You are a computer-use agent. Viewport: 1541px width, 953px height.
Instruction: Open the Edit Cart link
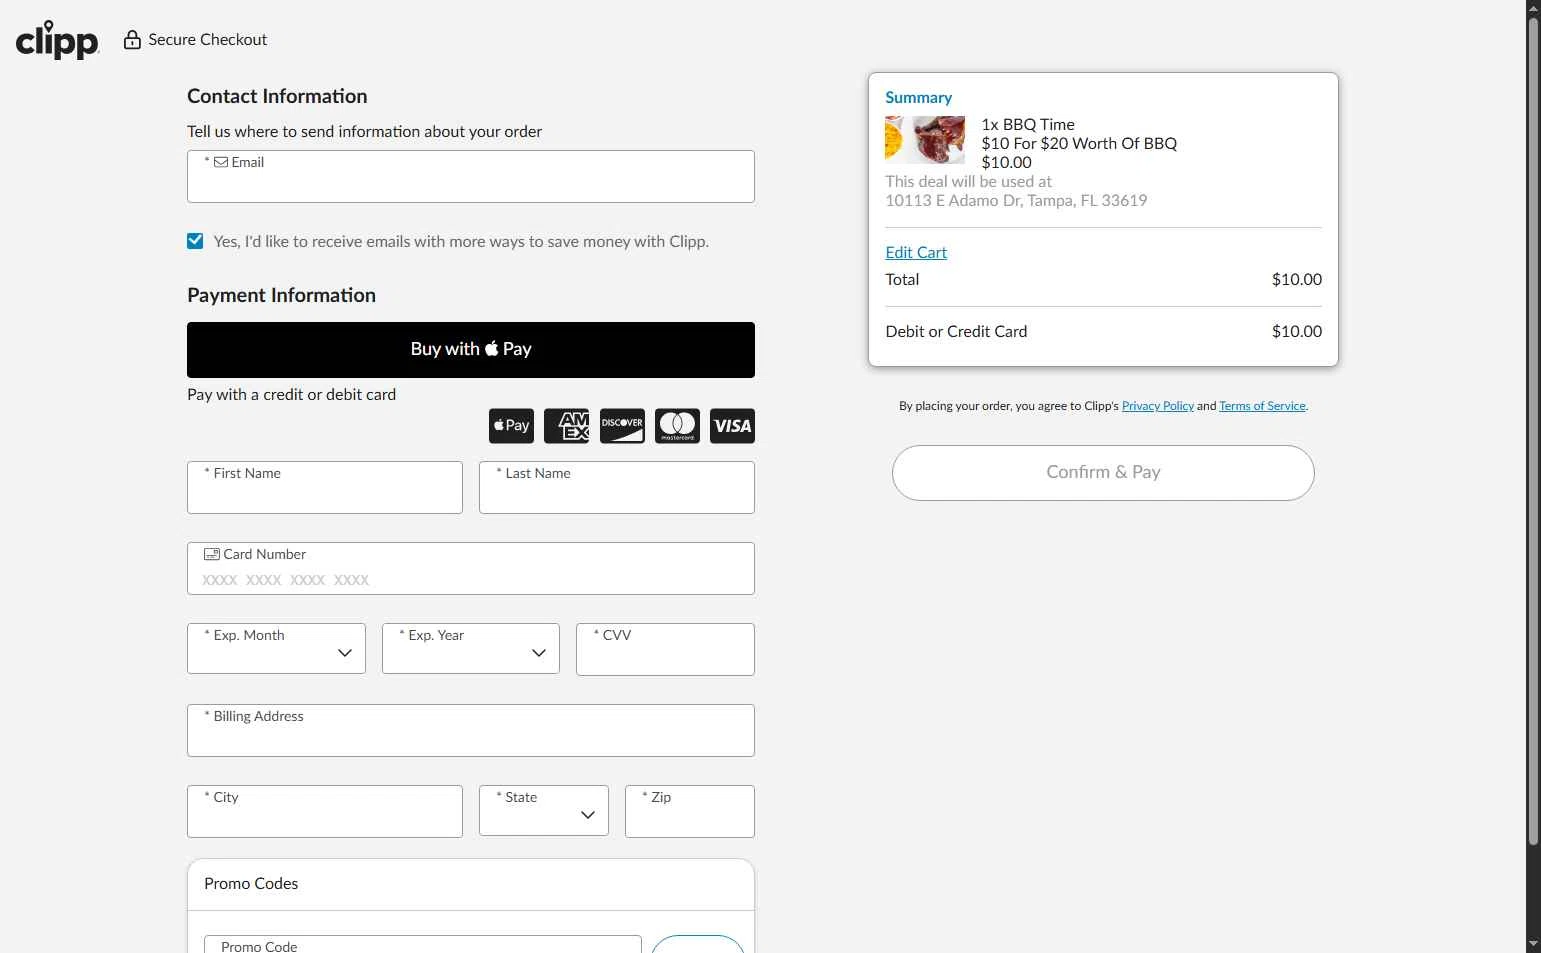click(916, 253)
